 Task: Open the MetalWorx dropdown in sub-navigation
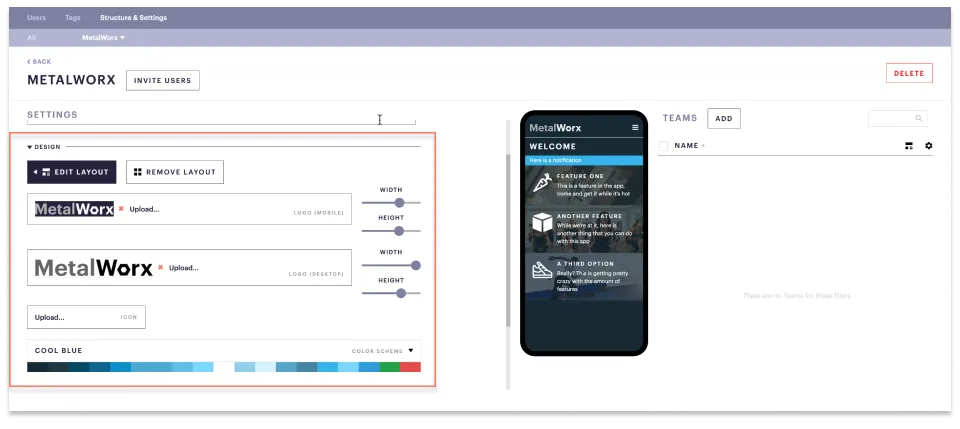point(103,37)
